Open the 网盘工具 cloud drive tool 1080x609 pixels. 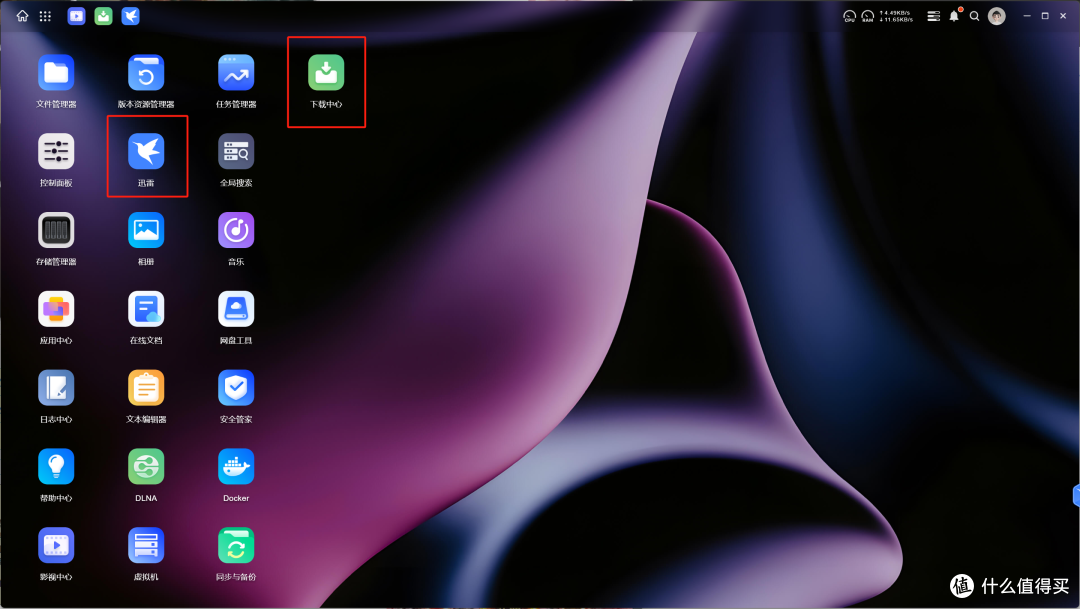[x=236, y=309]
